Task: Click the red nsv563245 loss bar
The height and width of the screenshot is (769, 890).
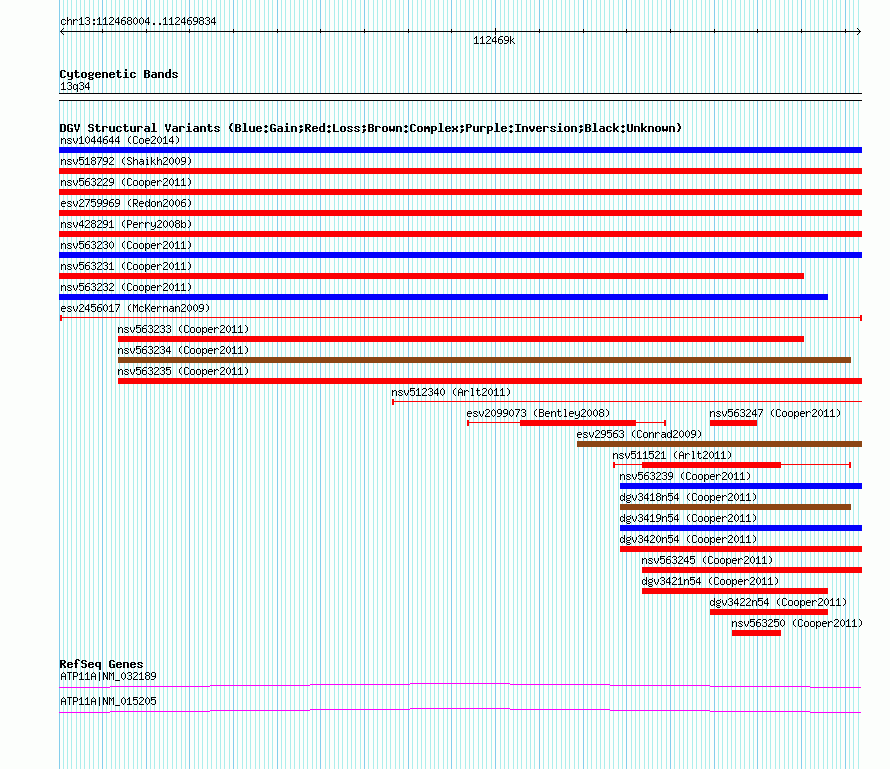Action: click(752, 570)
